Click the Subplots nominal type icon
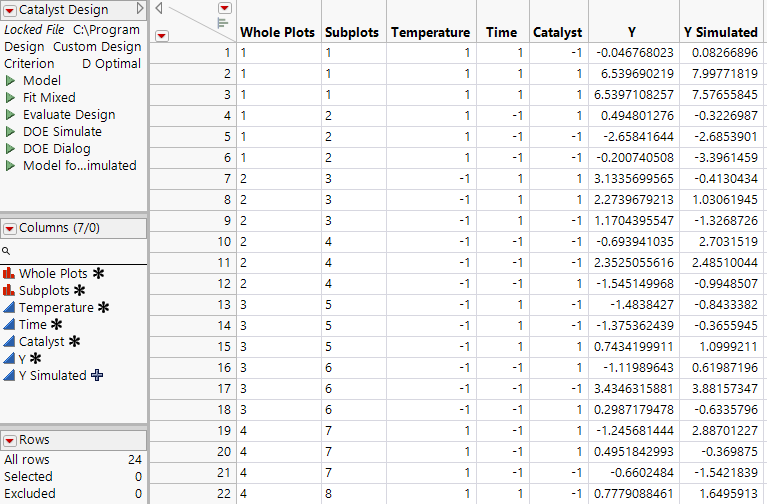The height and width of the screenshot is (504, 767). 9,290
